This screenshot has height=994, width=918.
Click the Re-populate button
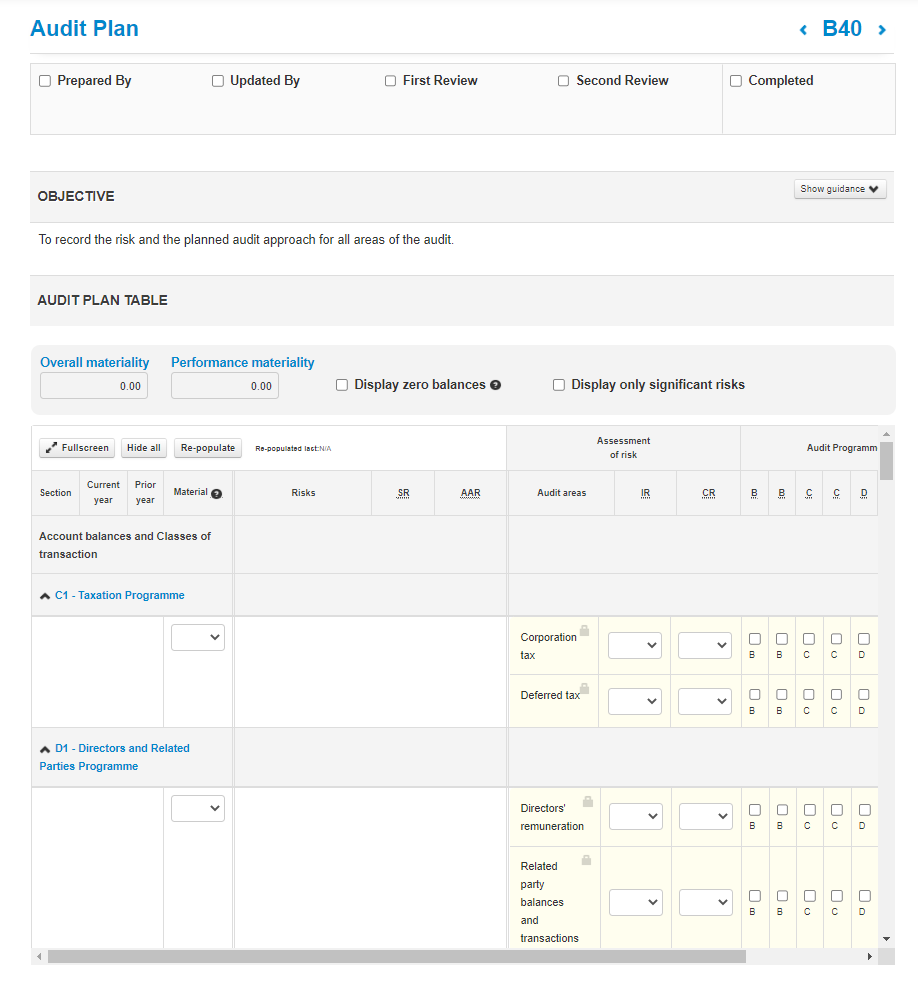click(x=207, y=447)
